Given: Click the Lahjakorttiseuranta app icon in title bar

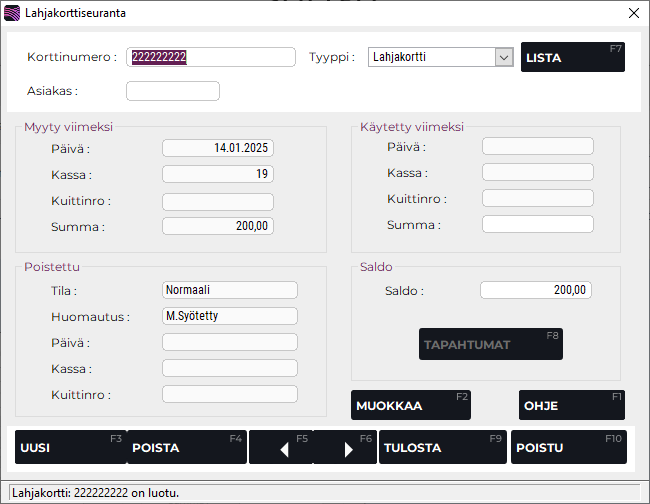Looking at the screenshot, I should (x=12, y=13).
